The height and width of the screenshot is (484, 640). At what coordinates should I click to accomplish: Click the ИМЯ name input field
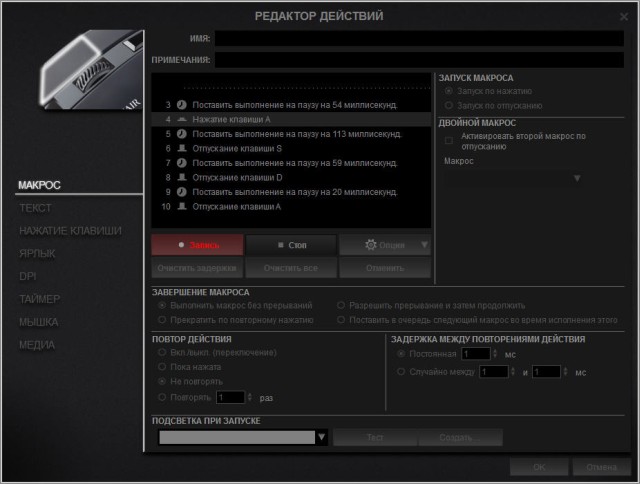(x=418, y=38)
